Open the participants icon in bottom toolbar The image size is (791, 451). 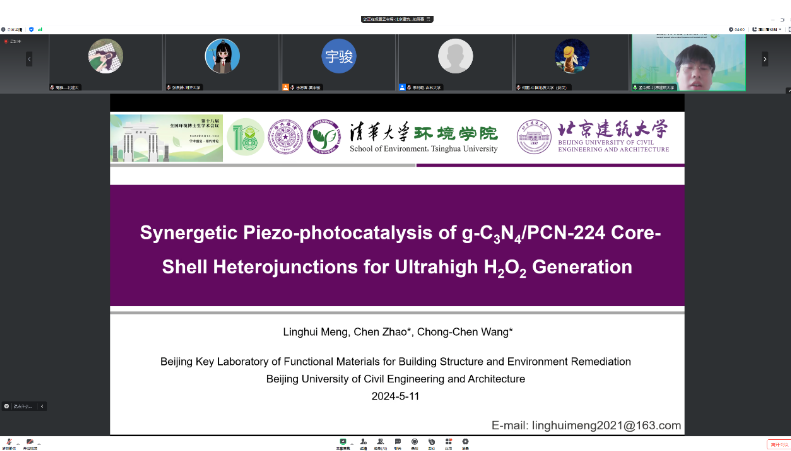pos(363,442)
